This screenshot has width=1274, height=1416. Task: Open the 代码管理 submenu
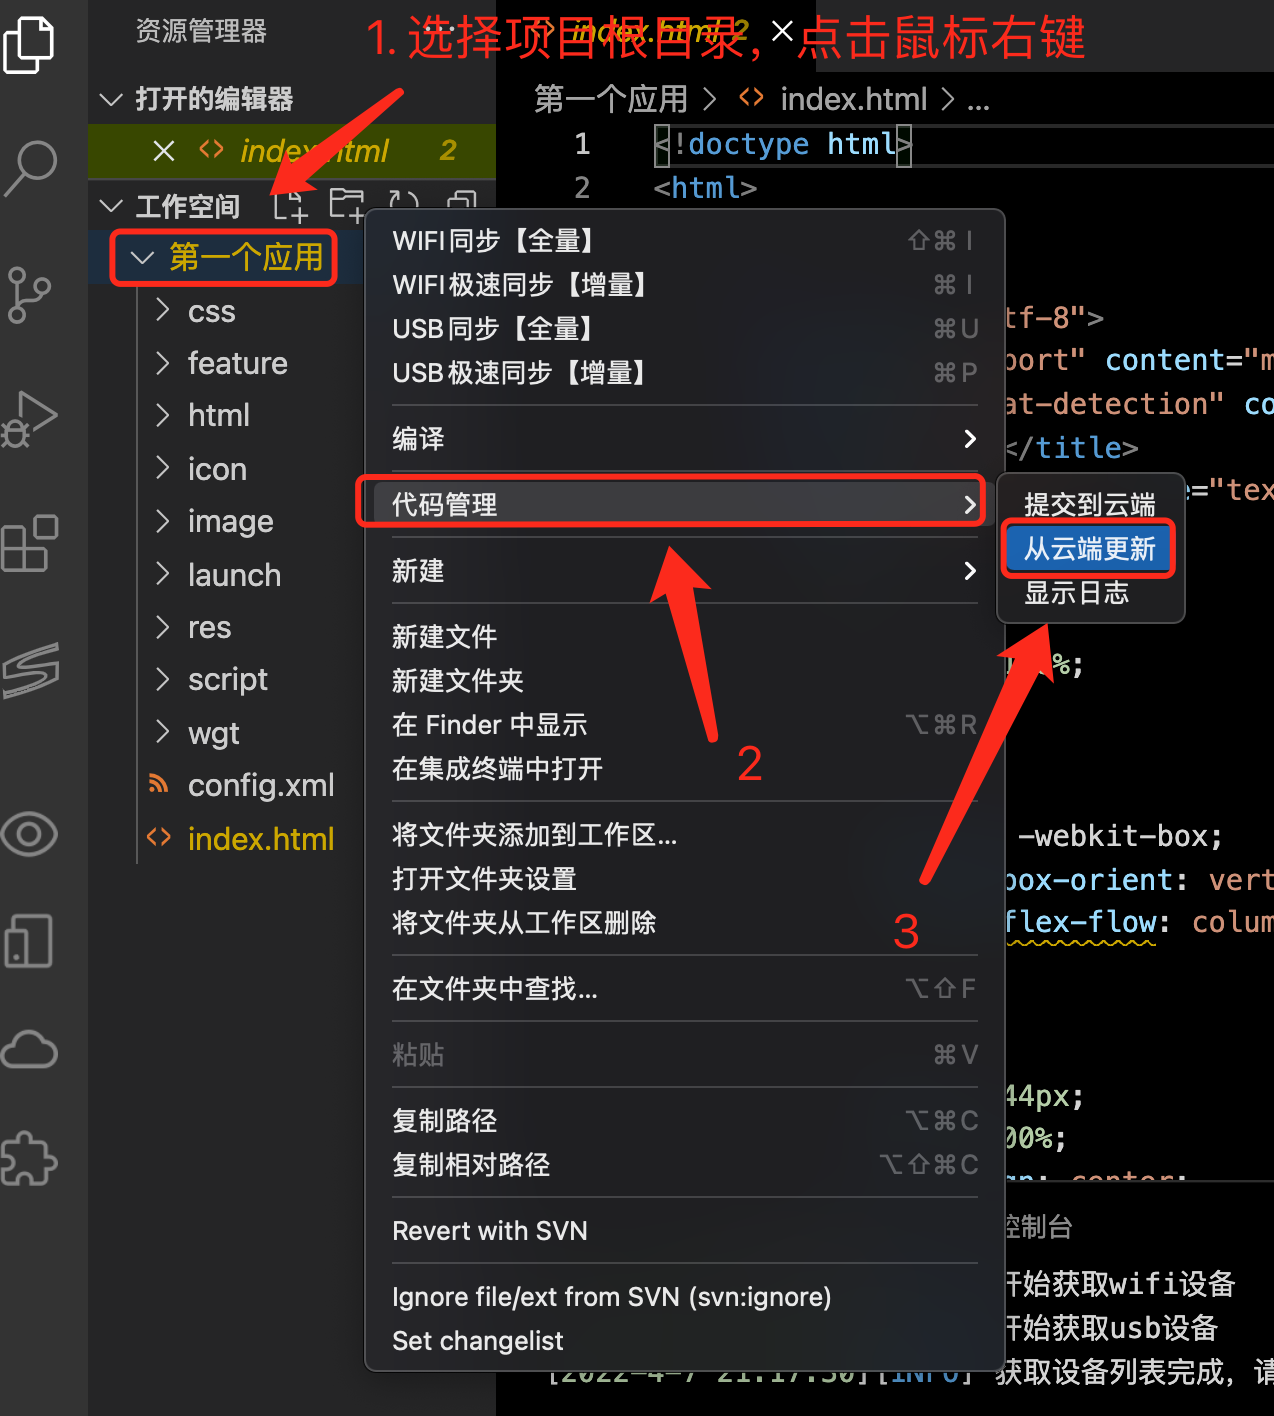[684, 504]
